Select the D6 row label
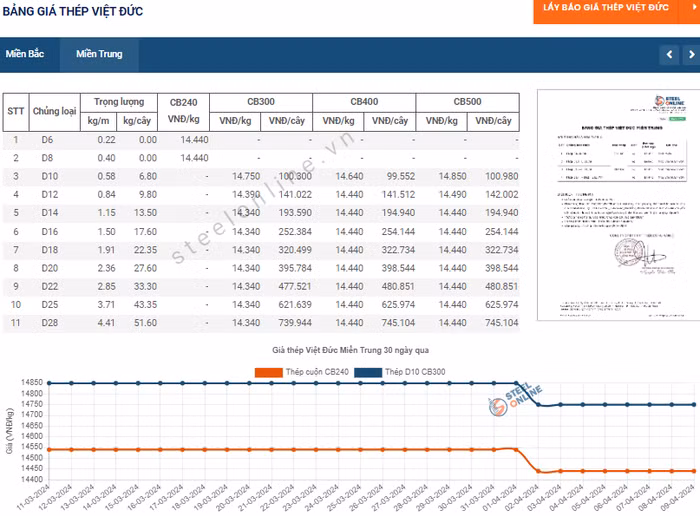This screenshot has height=516, width=700. point(47,140)
